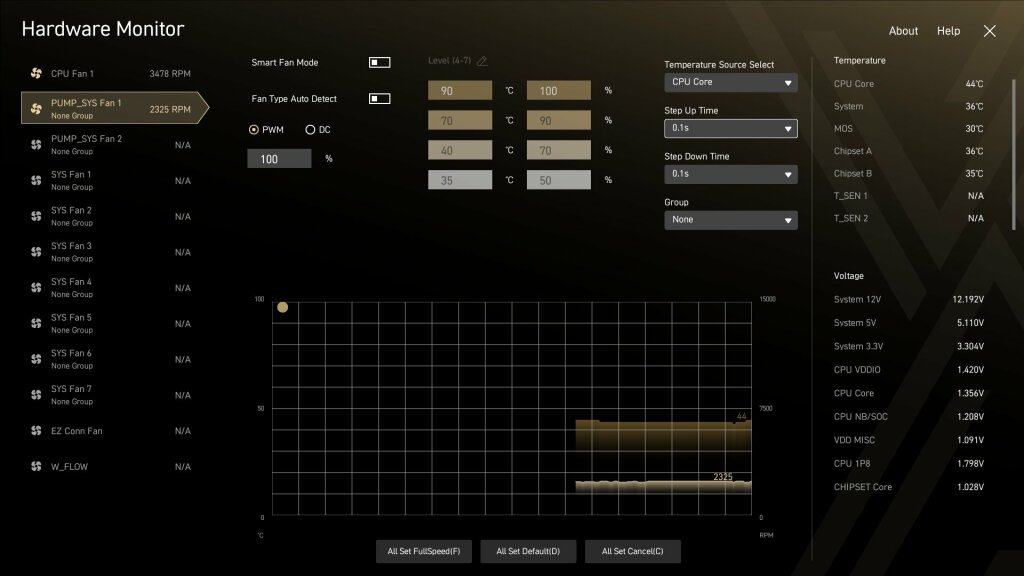Click the 35 °C temperature level field
The width and height of the screenshot is (1024, 576).
460,180
